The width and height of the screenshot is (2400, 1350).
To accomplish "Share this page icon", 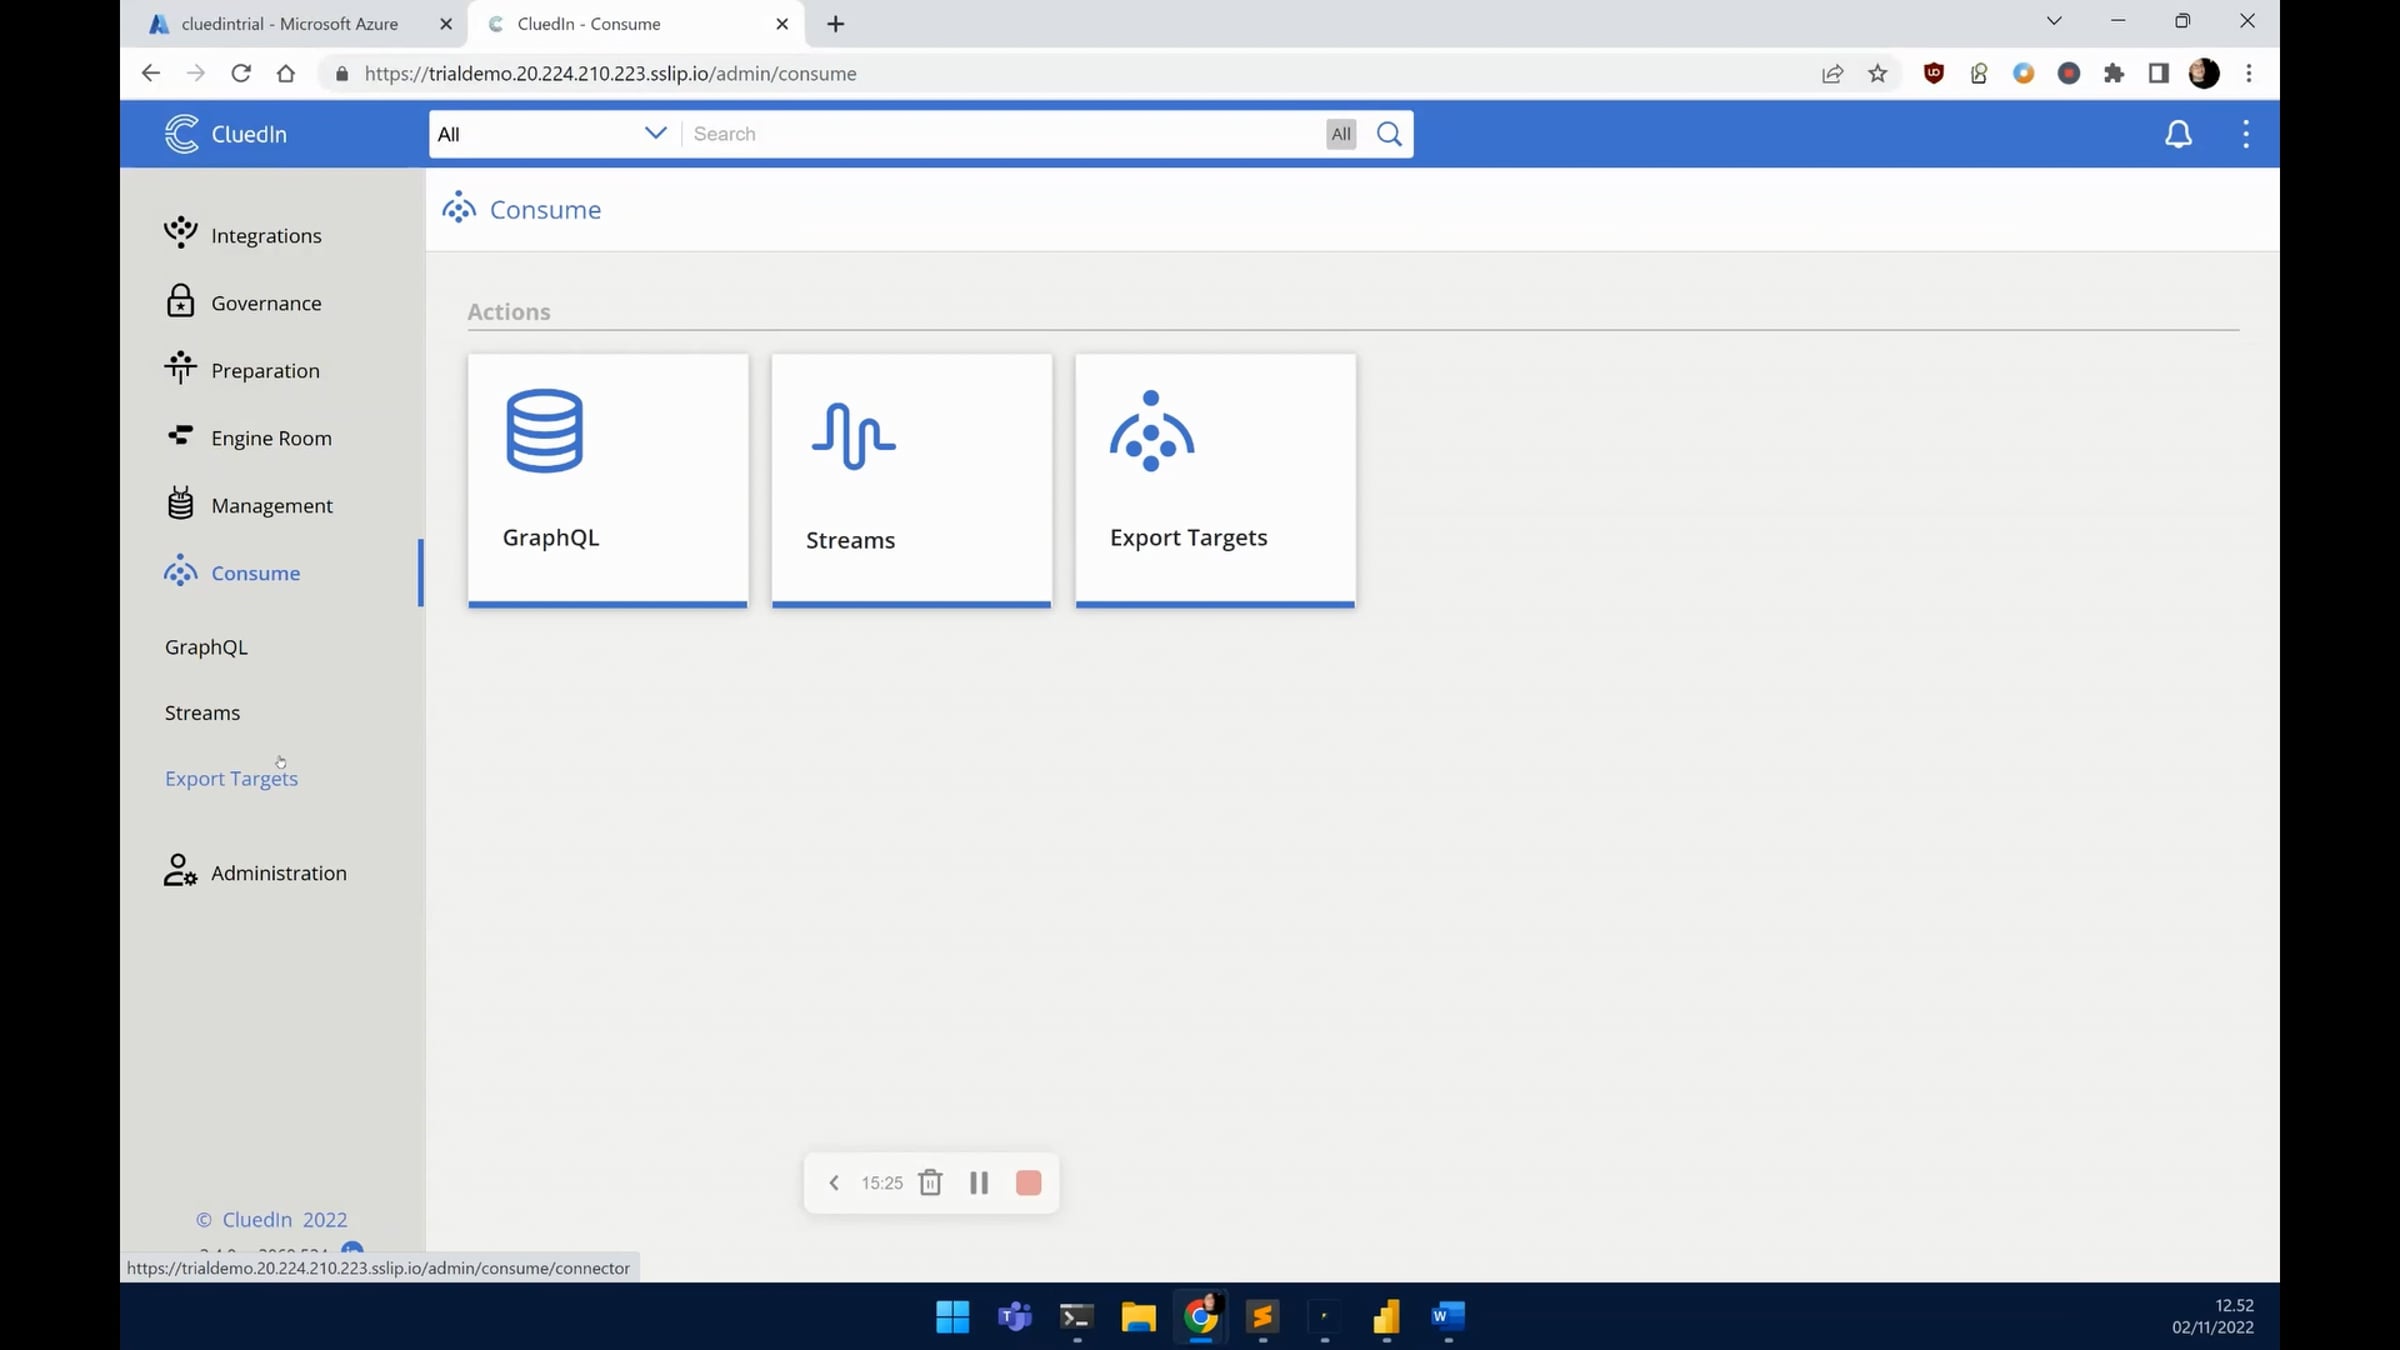I will (1832, 73).
